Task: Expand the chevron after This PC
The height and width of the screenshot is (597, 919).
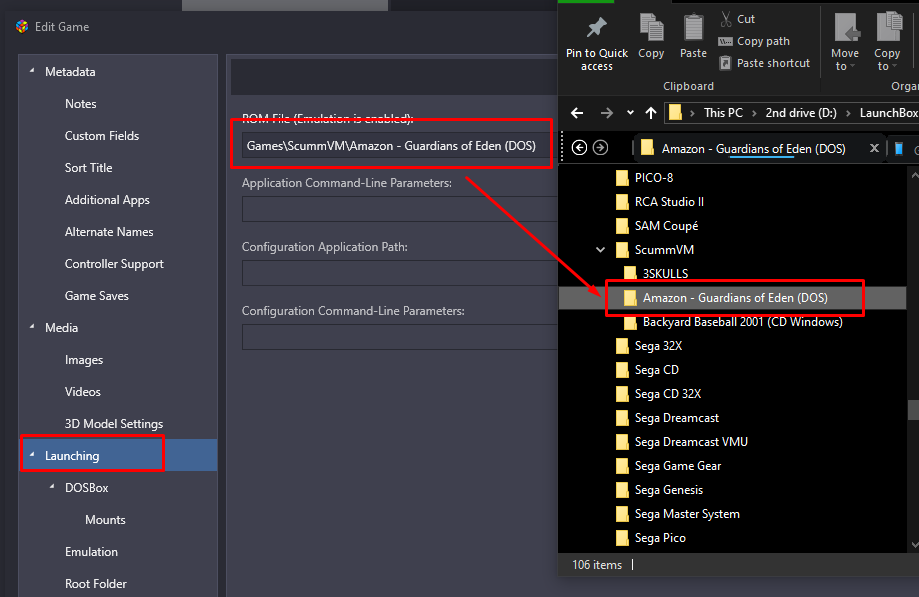Action: tap(754, 112)
